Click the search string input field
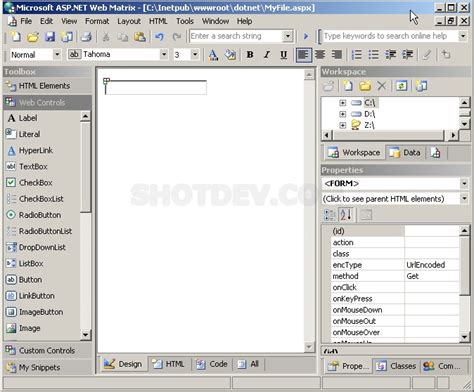 click(x=236, y=36)
